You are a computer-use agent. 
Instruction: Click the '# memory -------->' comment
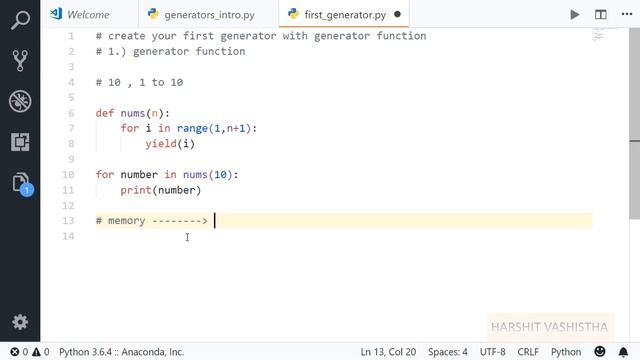point(151,221)
